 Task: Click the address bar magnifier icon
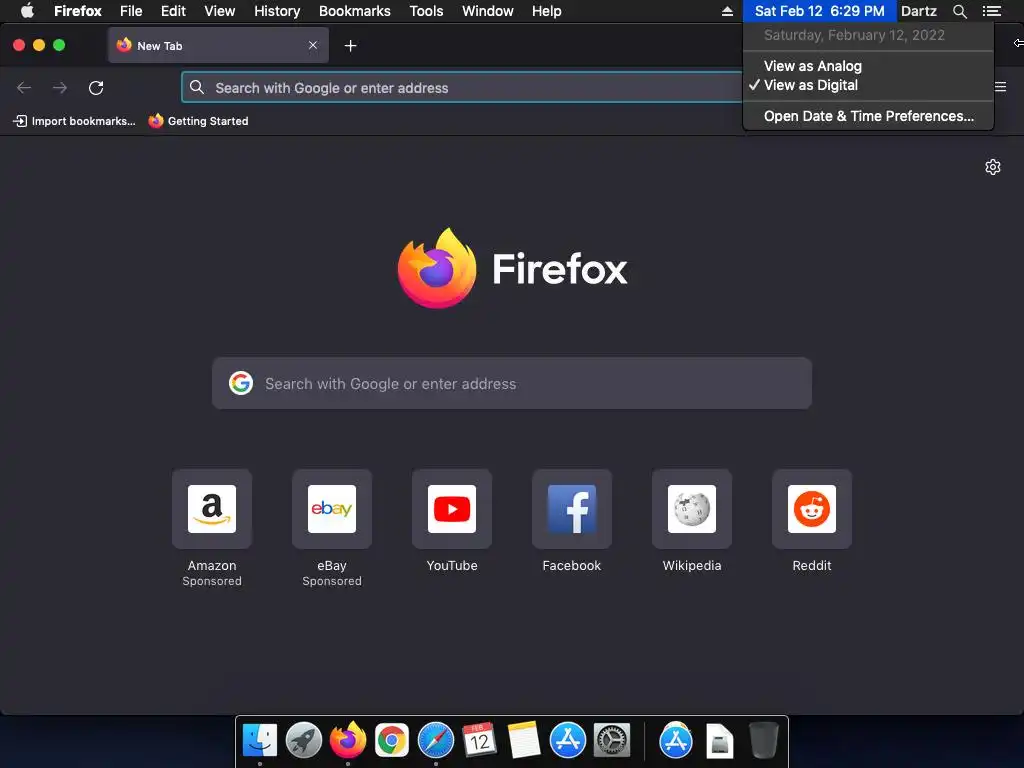[197, 87]
